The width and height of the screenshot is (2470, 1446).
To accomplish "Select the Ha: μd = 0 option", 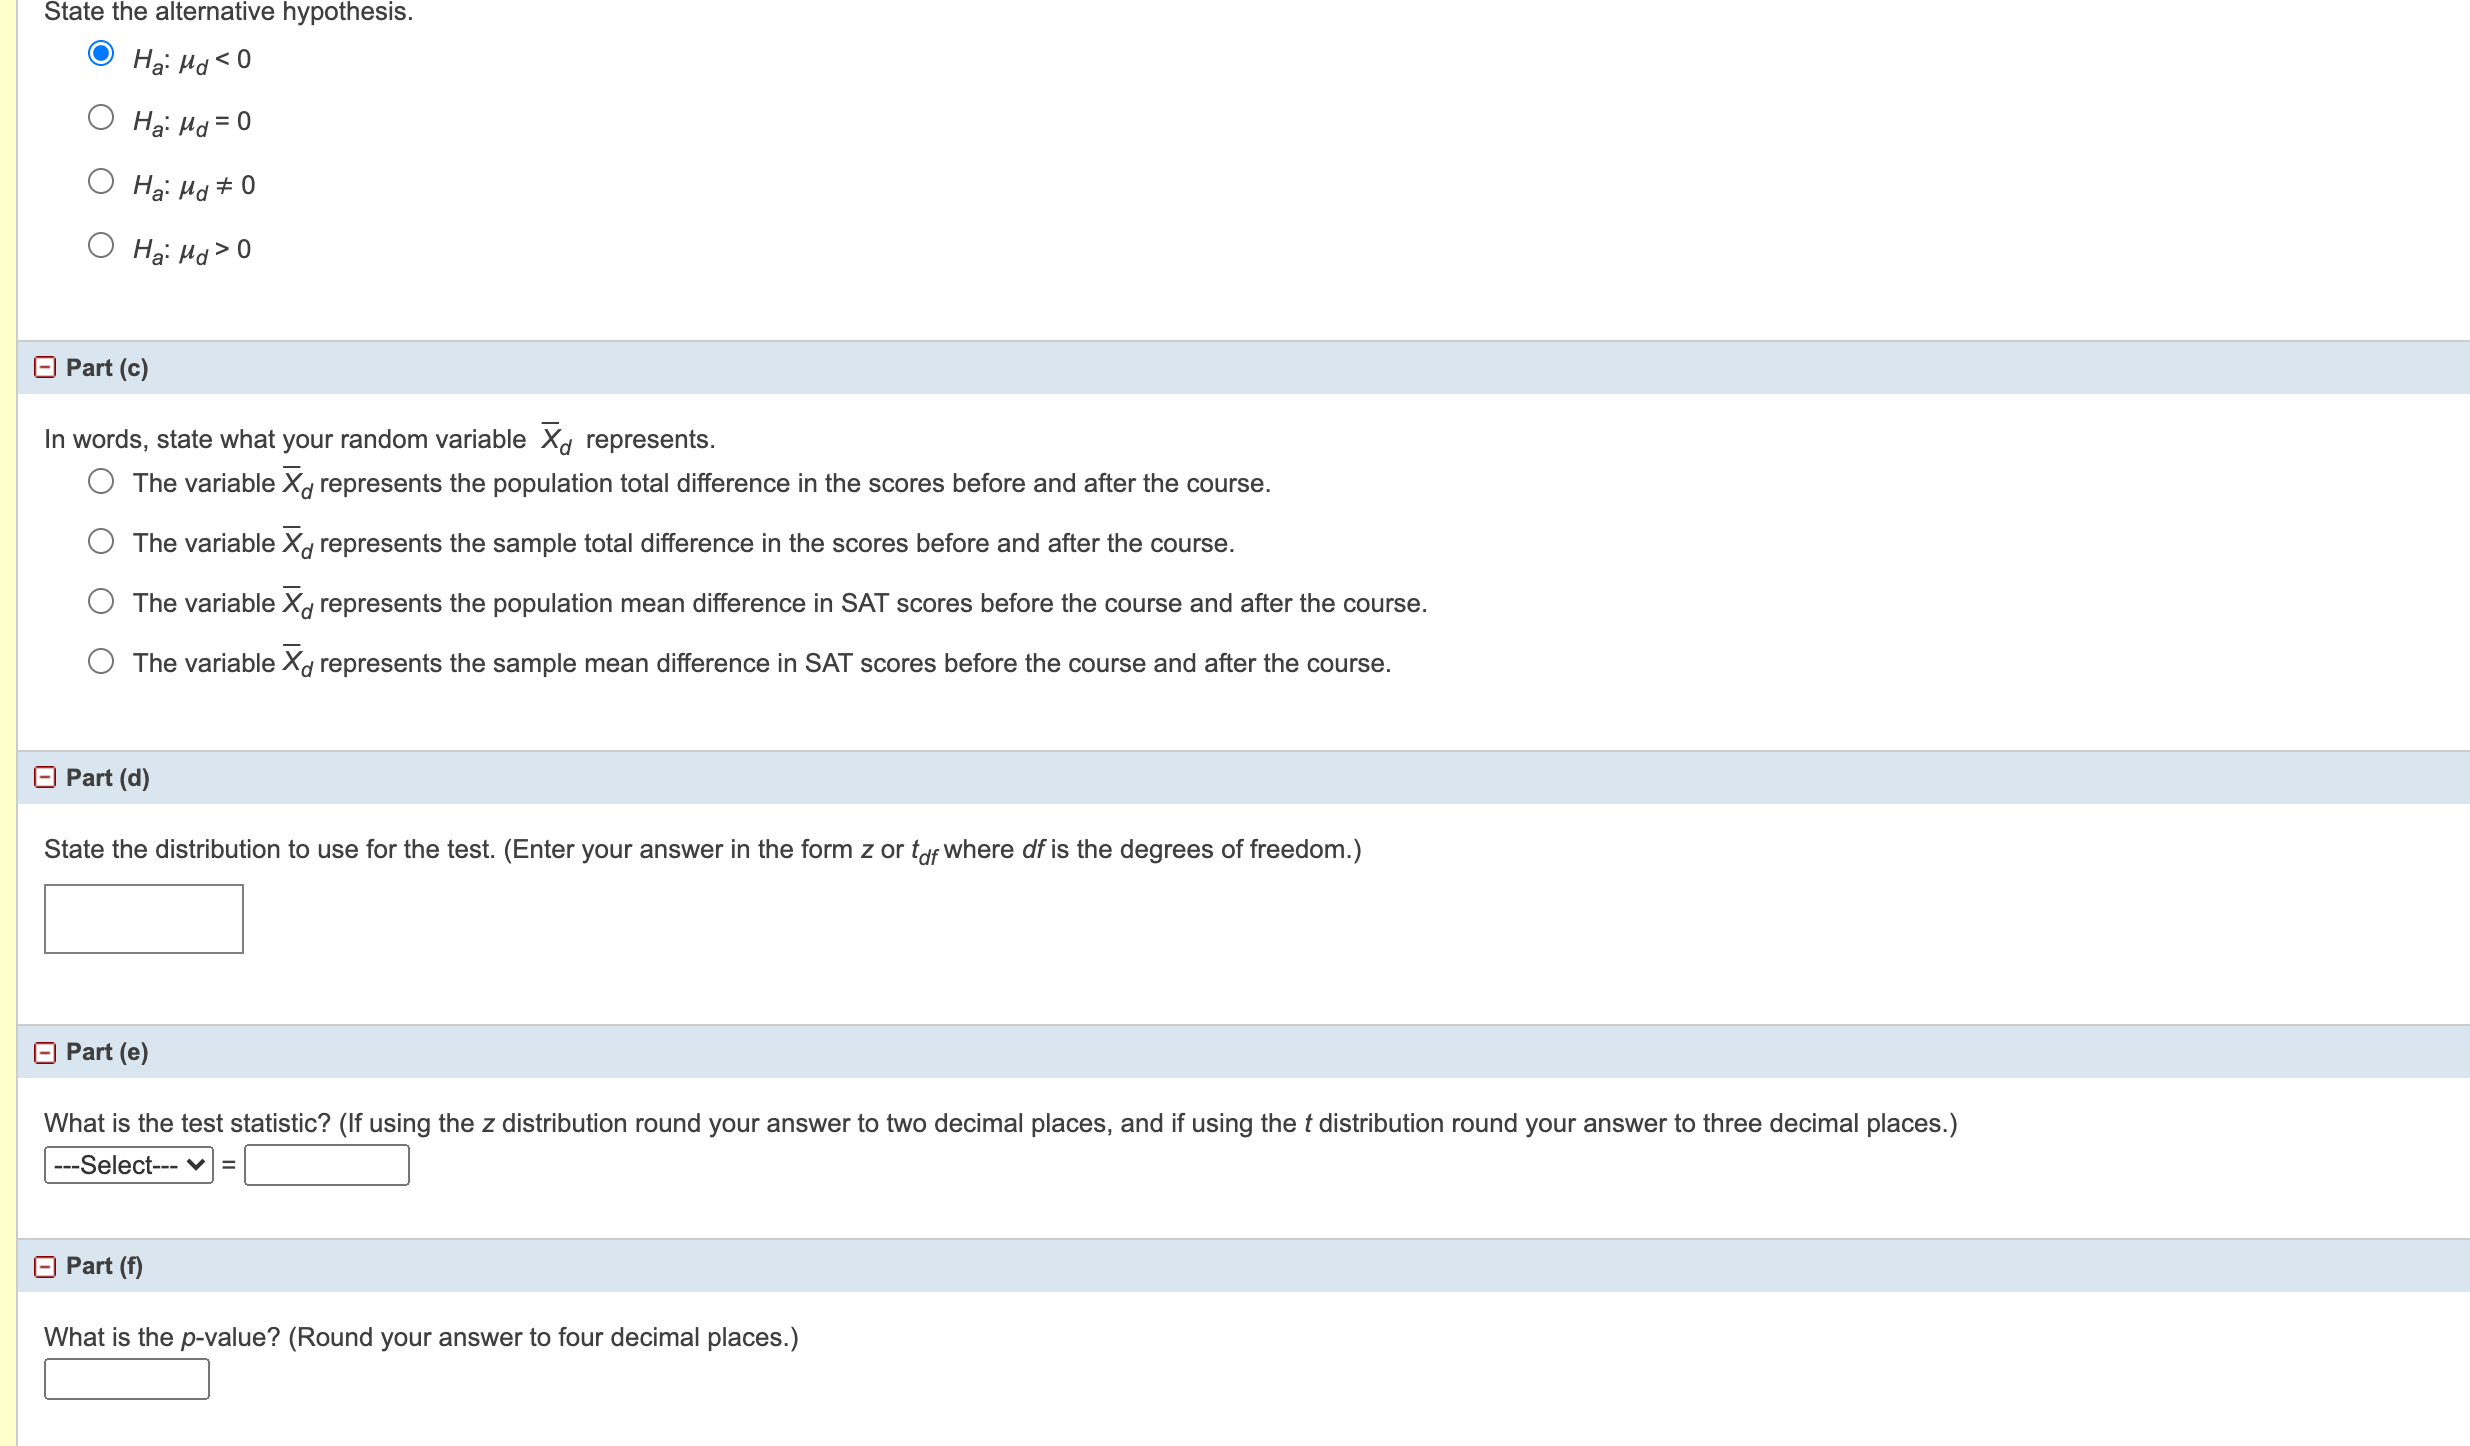I will tap(103, 117).
